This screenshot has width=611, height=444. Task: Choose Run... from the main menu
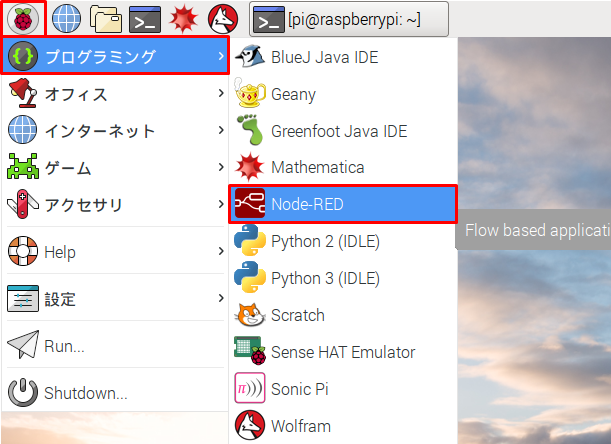64,346
